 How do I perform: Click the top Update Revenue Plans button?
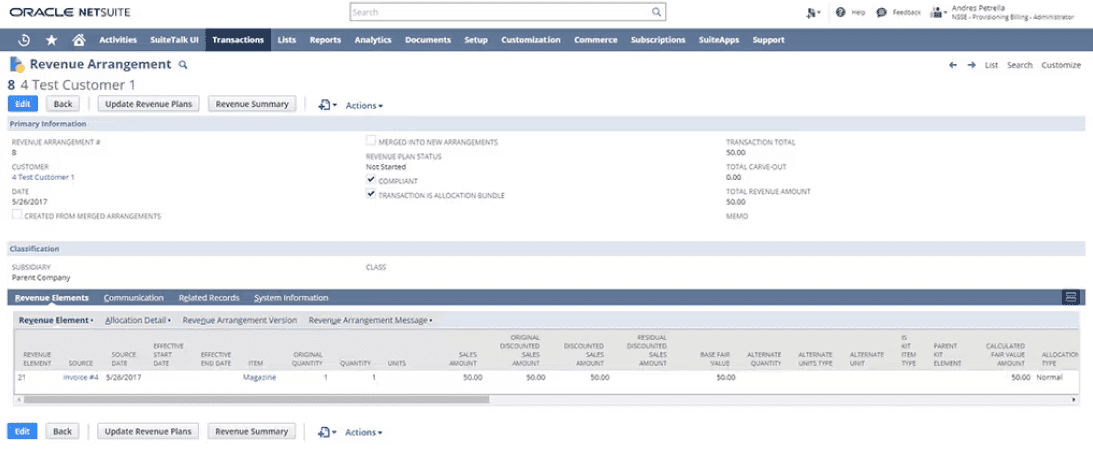coord(149,104)
